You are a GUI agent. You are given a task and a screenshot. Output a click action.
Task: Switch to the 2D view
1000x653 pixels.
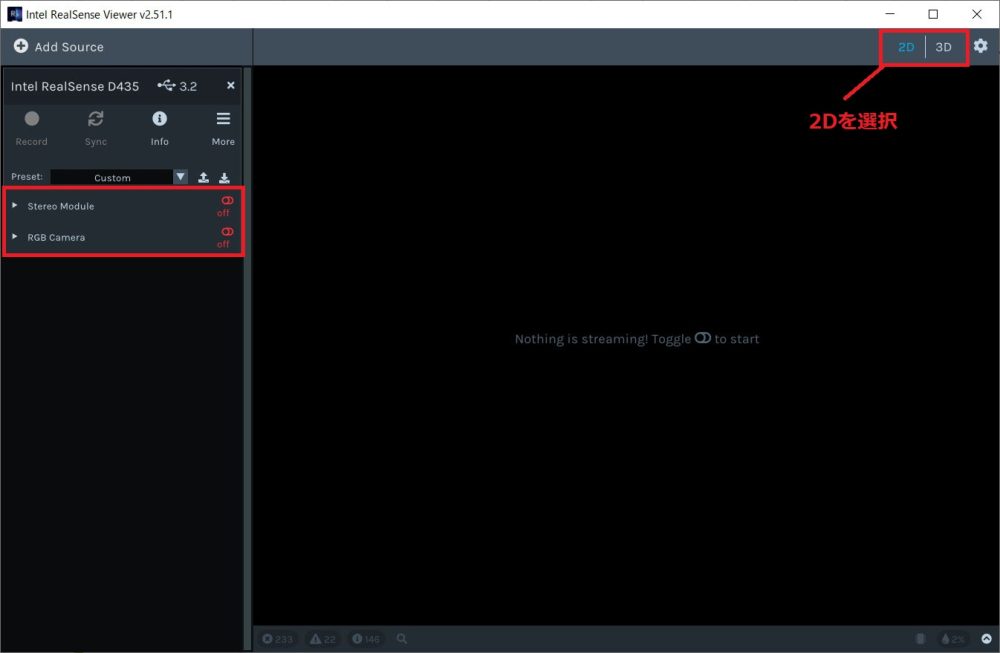pyautogui.click(x=906, y=47)
